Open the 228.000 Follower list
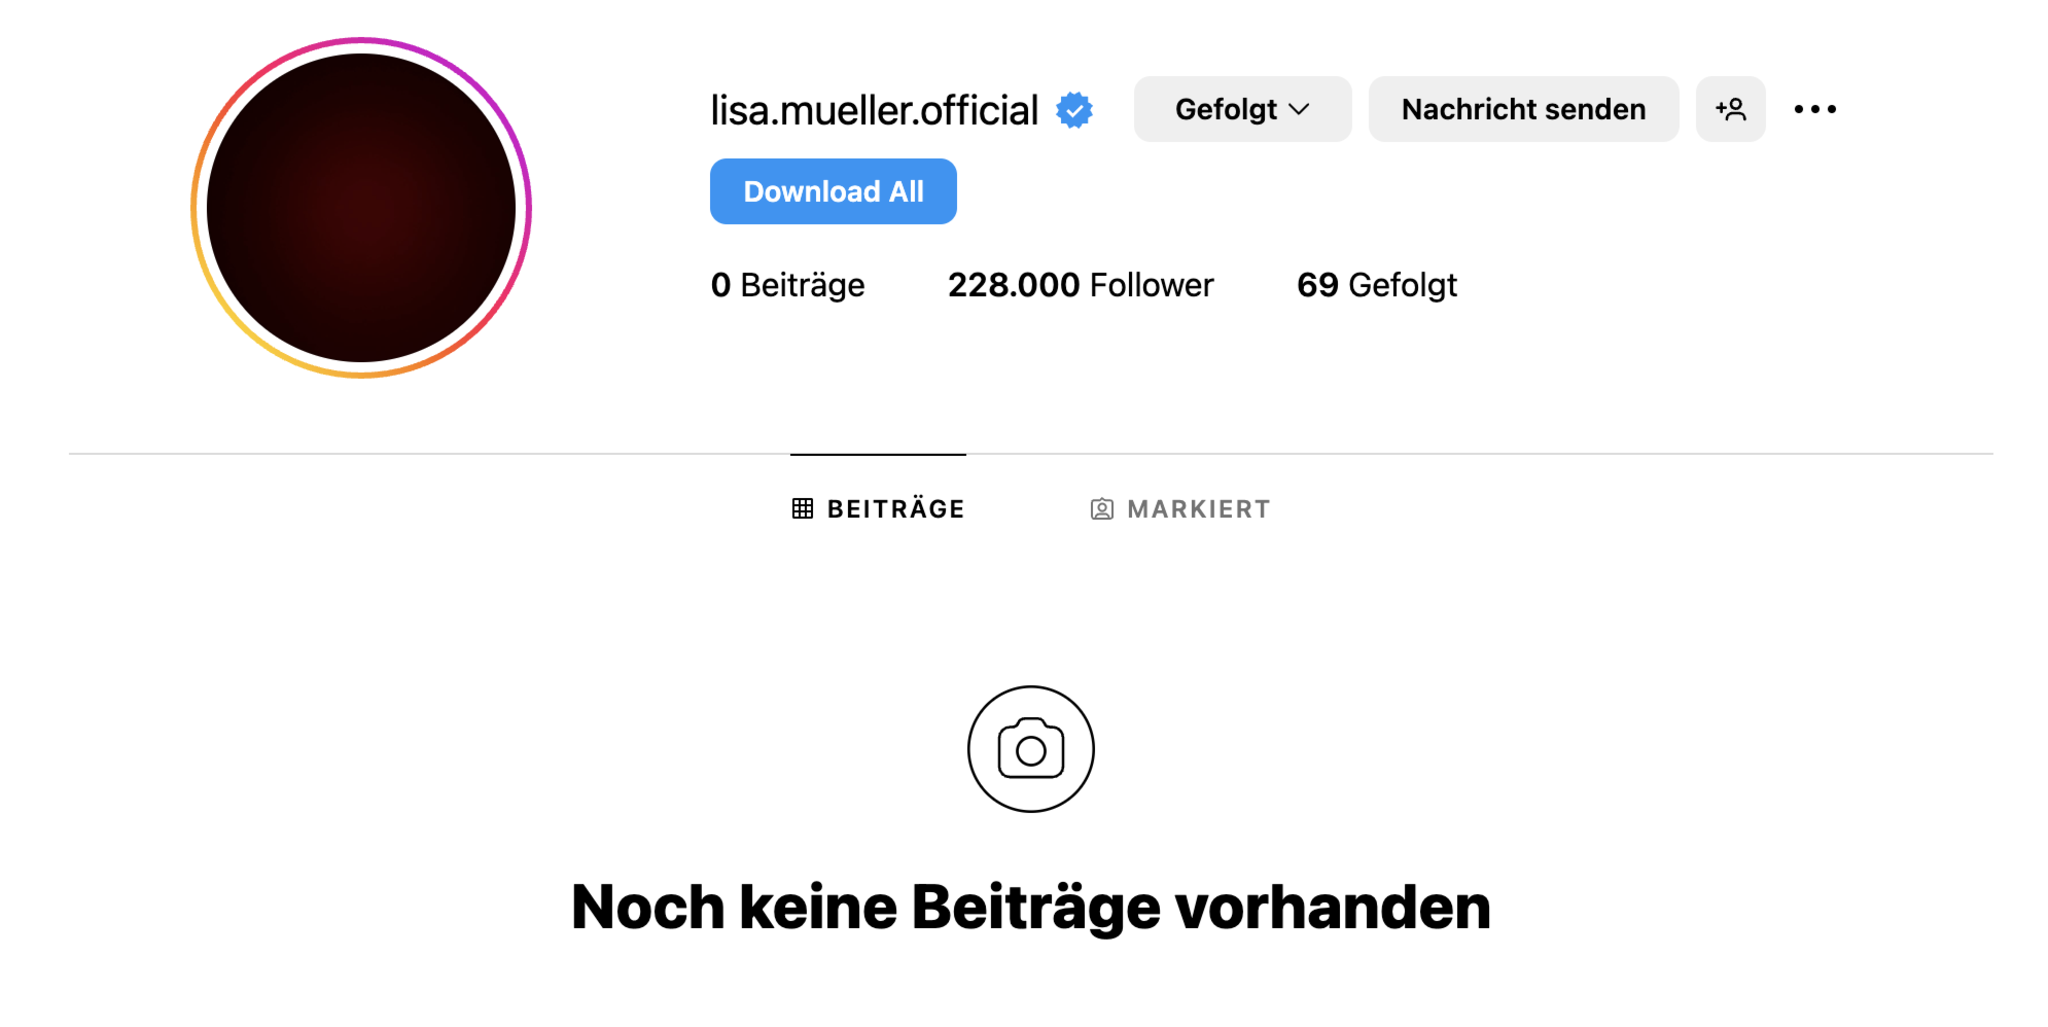The height and width of the screenshot is (1027, 2048). click(1080, 285)
